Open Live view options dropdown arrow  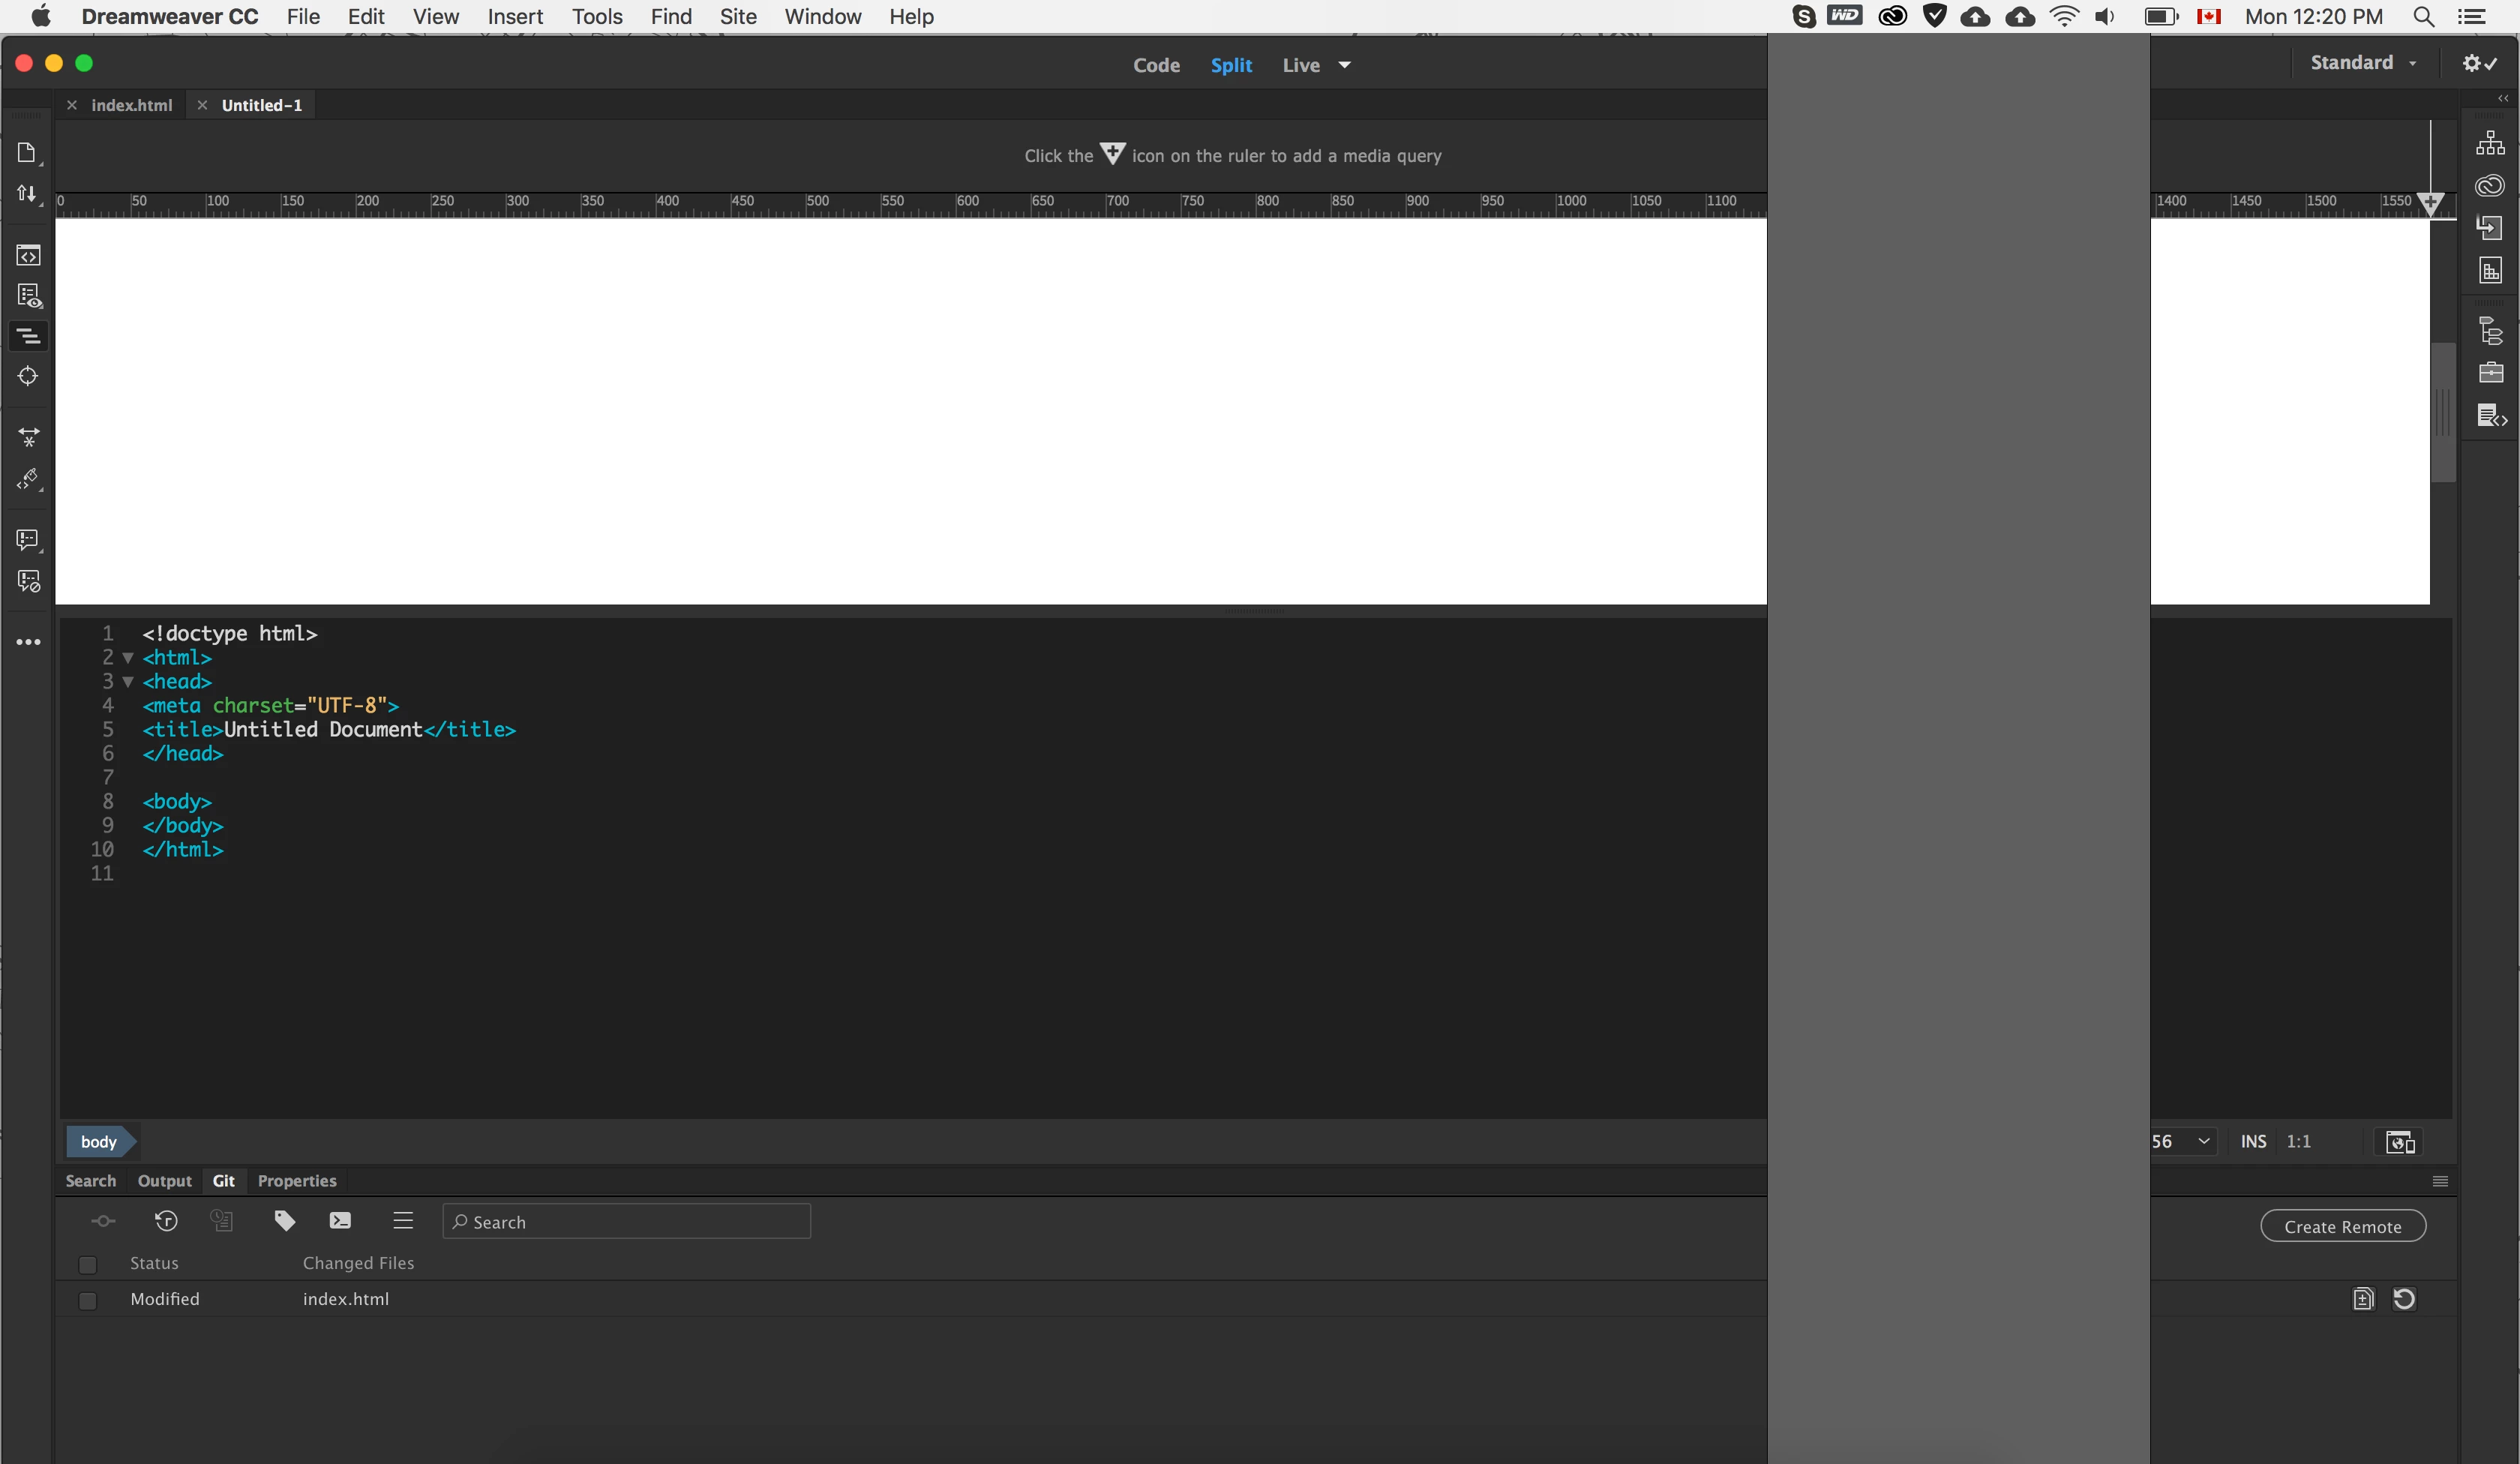(x=1344, y=65)
